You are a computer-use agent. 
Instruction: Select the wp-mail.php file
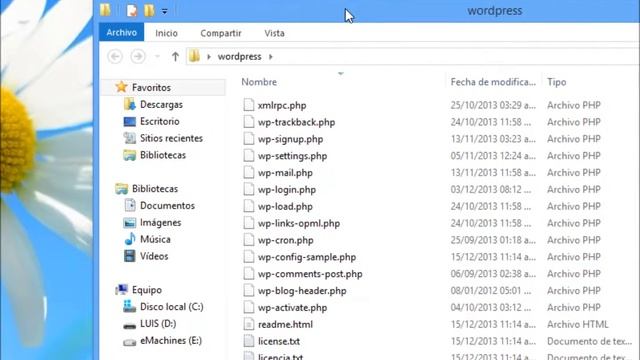[x=285, y=173]
